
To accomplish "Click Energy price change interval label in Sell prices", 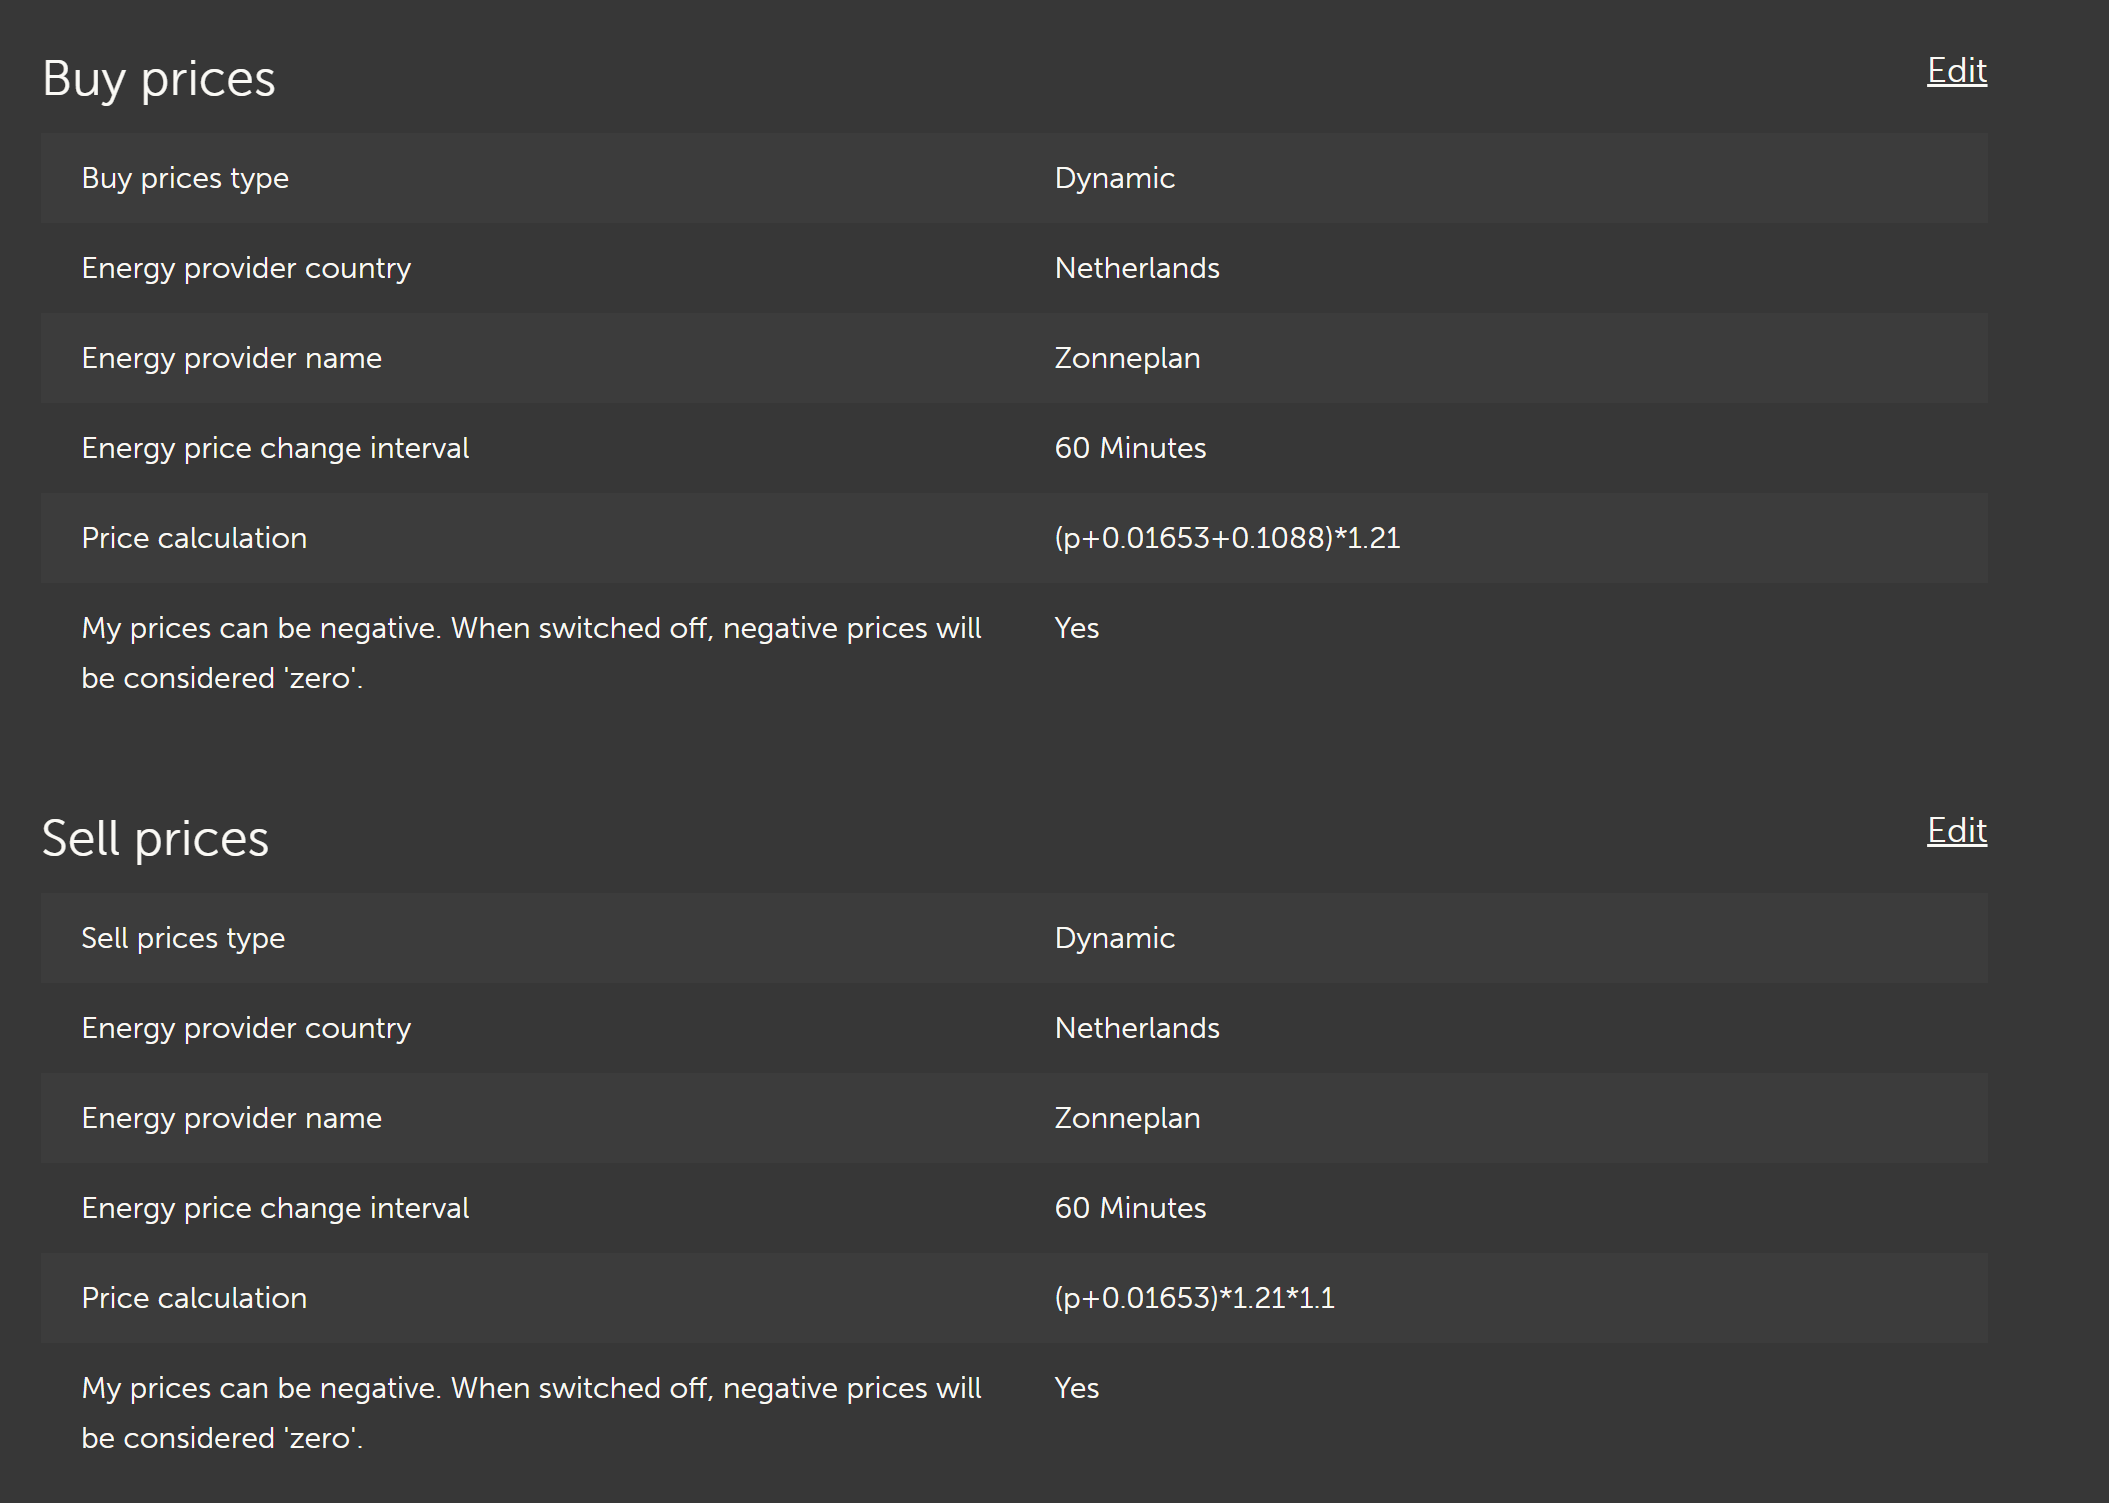I will (275, 1208).
